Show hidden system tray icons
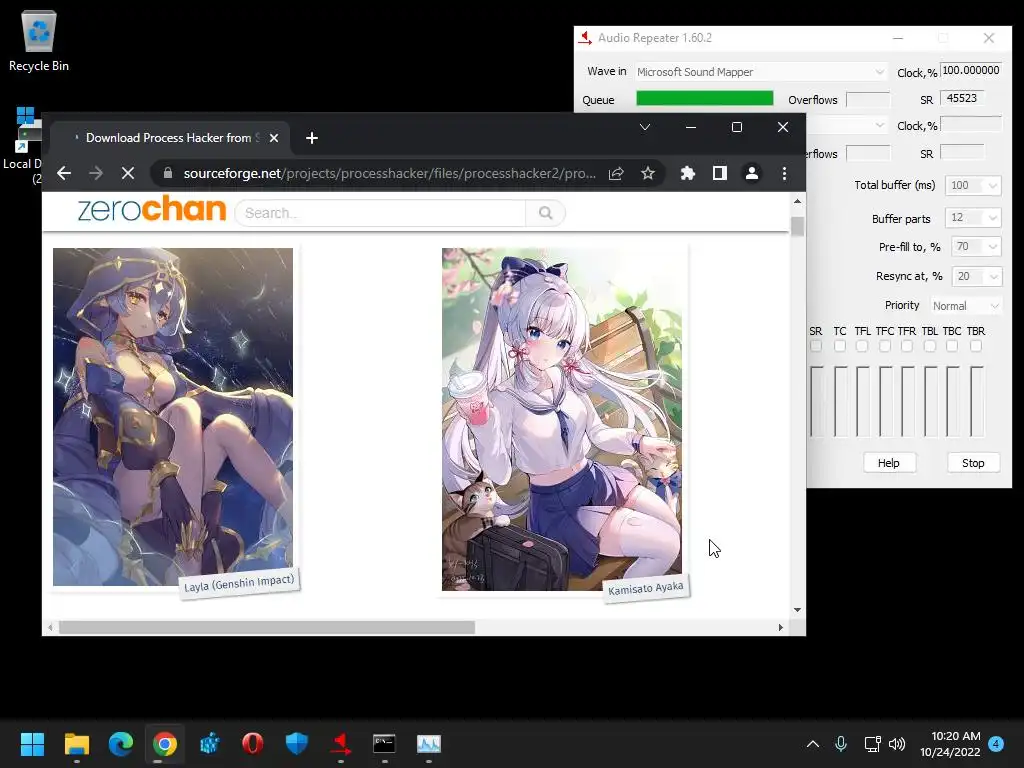Image resolution: width=1024 pixels, height=768 pixels. pyautogui.click(x=812, y=744)
